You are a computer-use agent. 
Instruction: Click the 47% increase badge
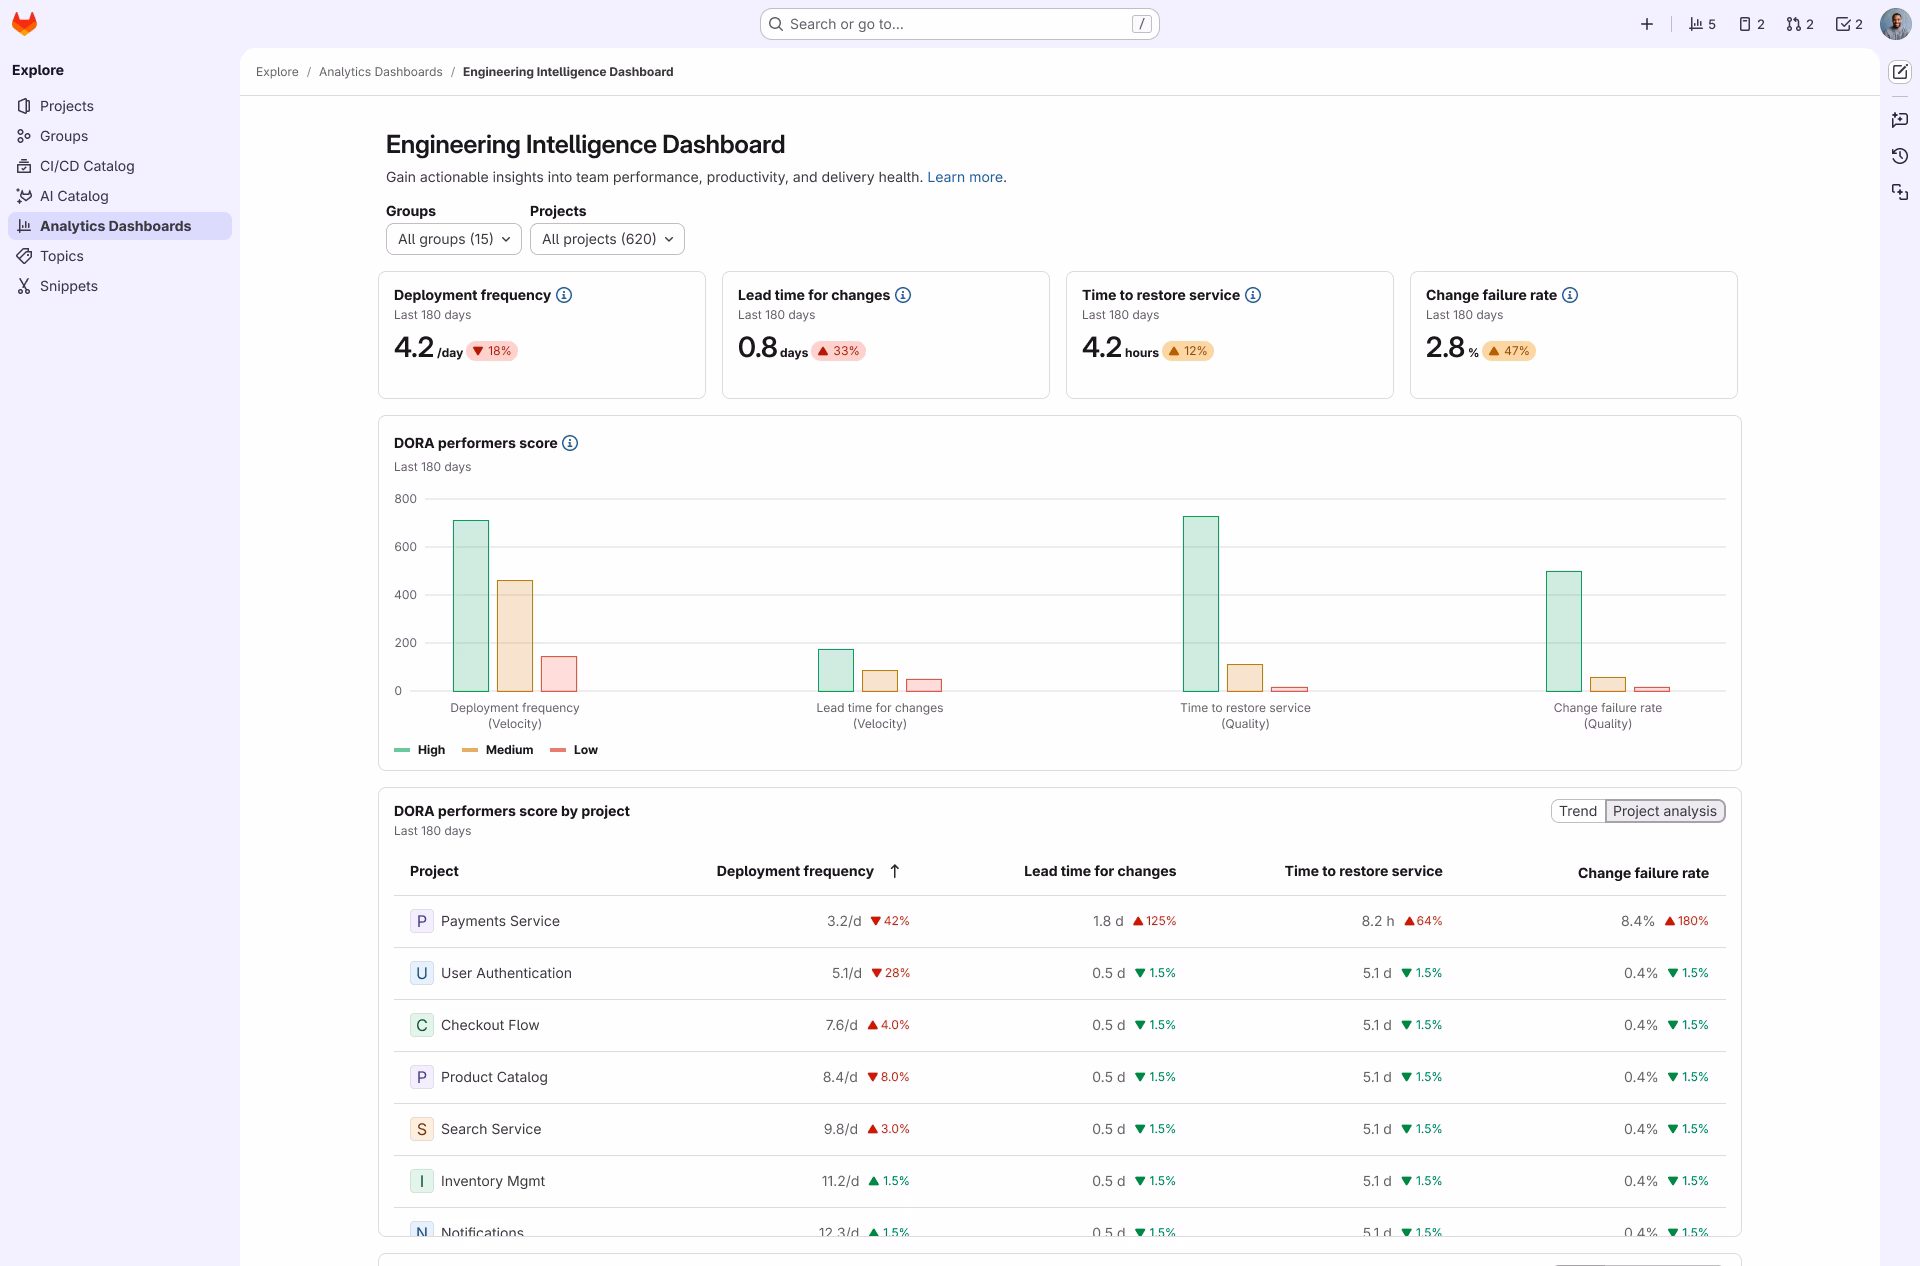pyautogui.click(x=1509, y=351)
